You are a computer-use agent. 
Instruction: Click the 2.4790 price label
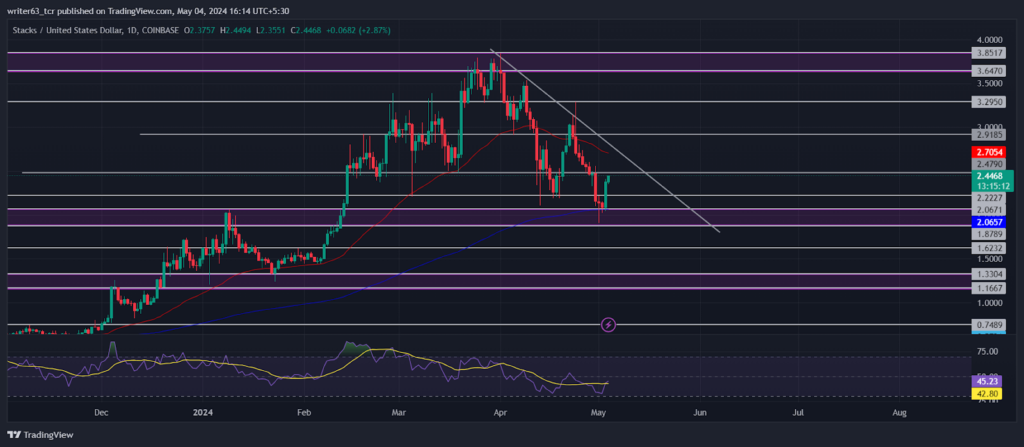987,163
